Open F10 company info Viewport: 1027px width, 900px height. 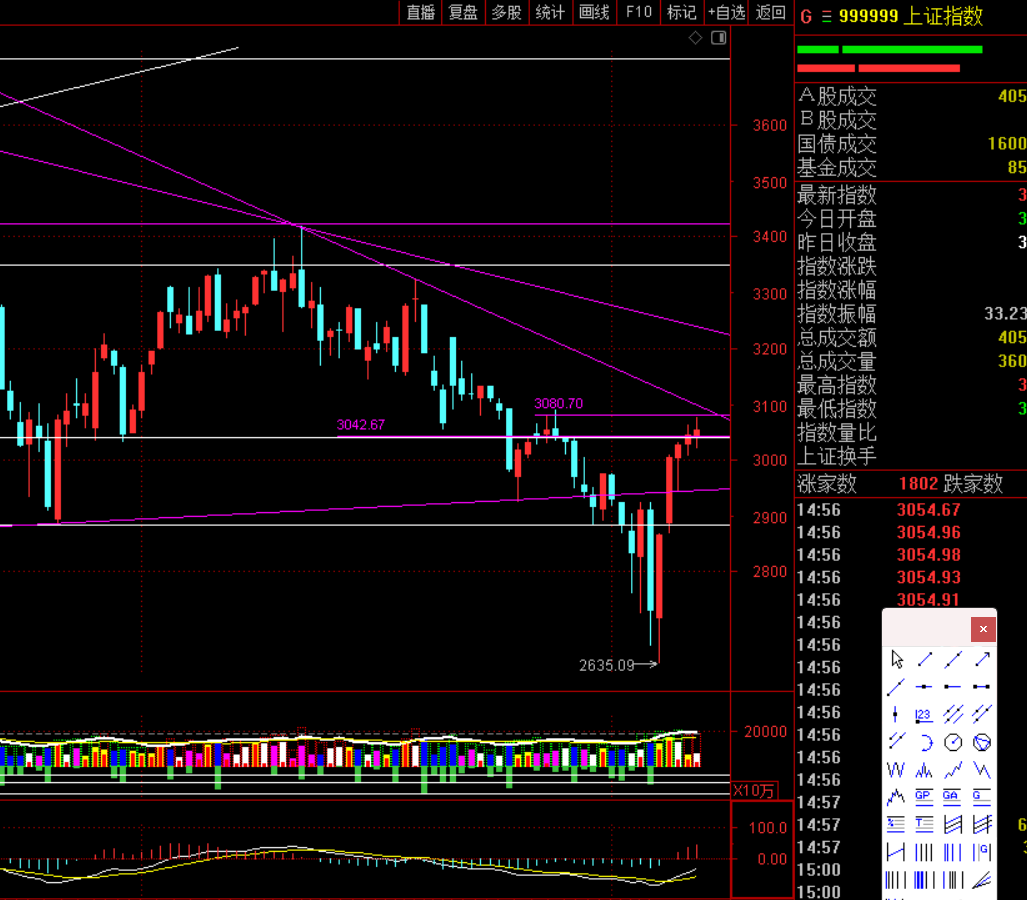(x=639, y=12)
